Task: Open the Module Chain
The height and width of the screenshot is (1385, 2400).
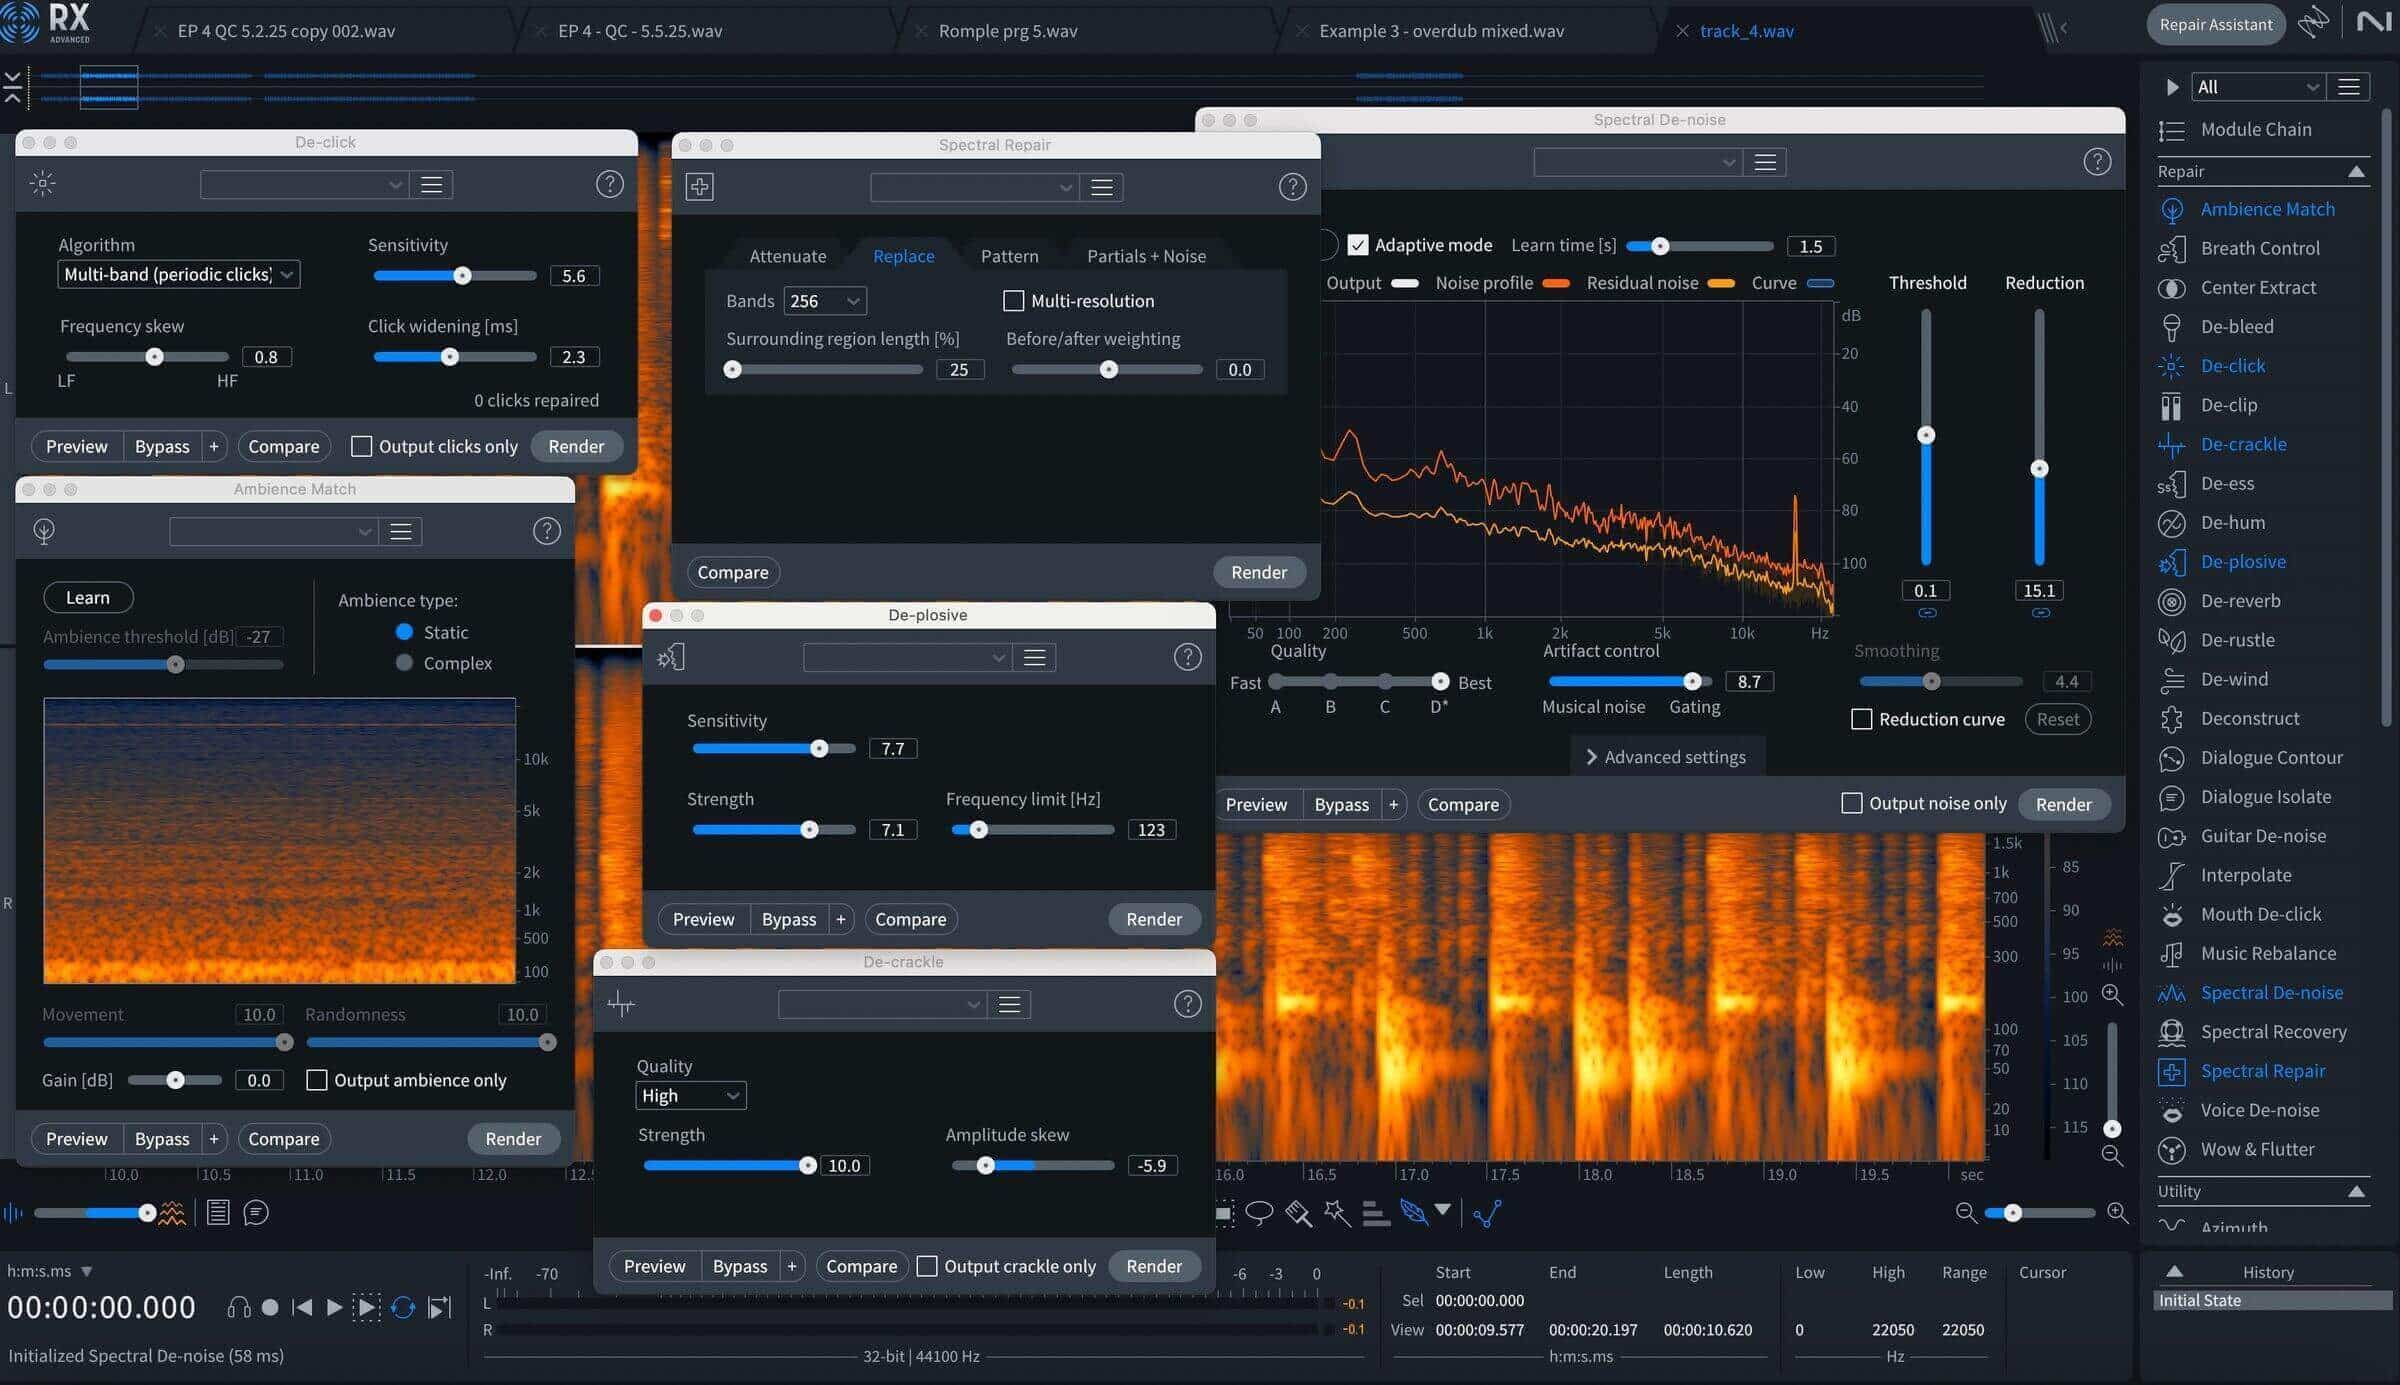Action: [2256, 129]
